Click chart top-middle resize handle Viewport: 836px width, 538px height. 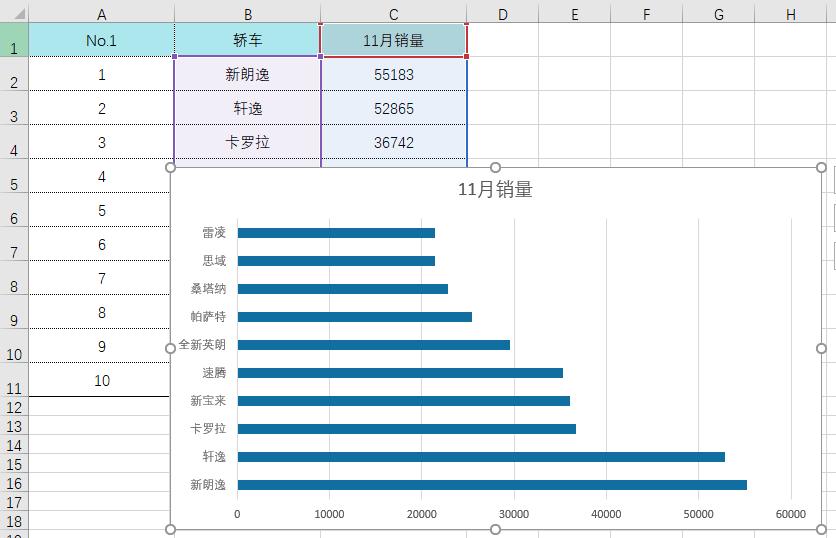(495, 167)
